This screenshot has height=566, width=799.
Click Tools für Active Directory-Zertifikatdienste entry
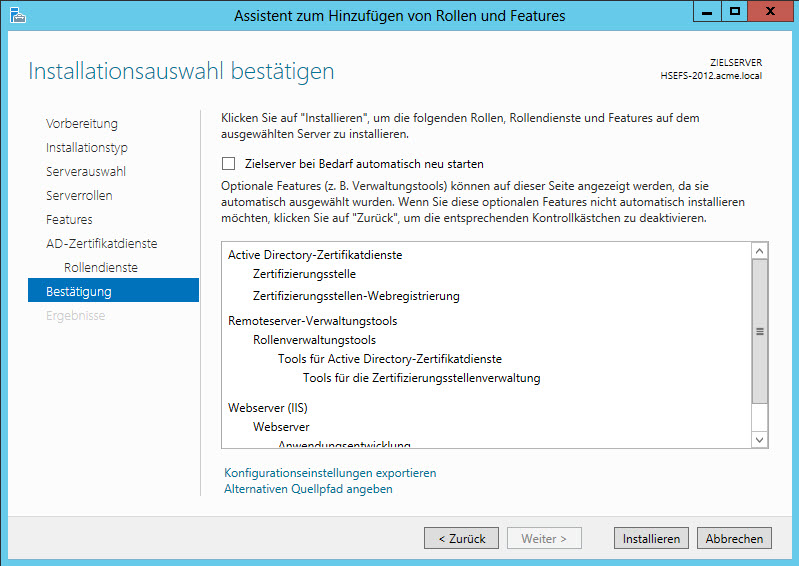point(390,359)
